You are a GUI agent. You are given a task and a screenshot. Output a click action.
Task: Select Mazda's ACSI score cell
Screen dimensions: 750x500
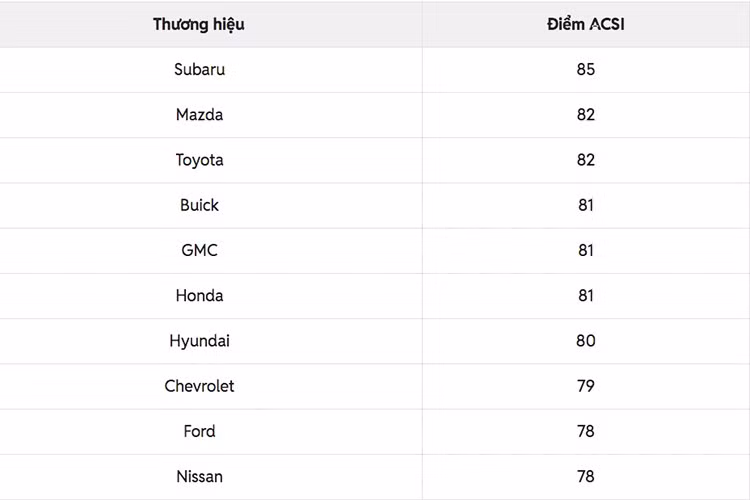click(585, 115)
